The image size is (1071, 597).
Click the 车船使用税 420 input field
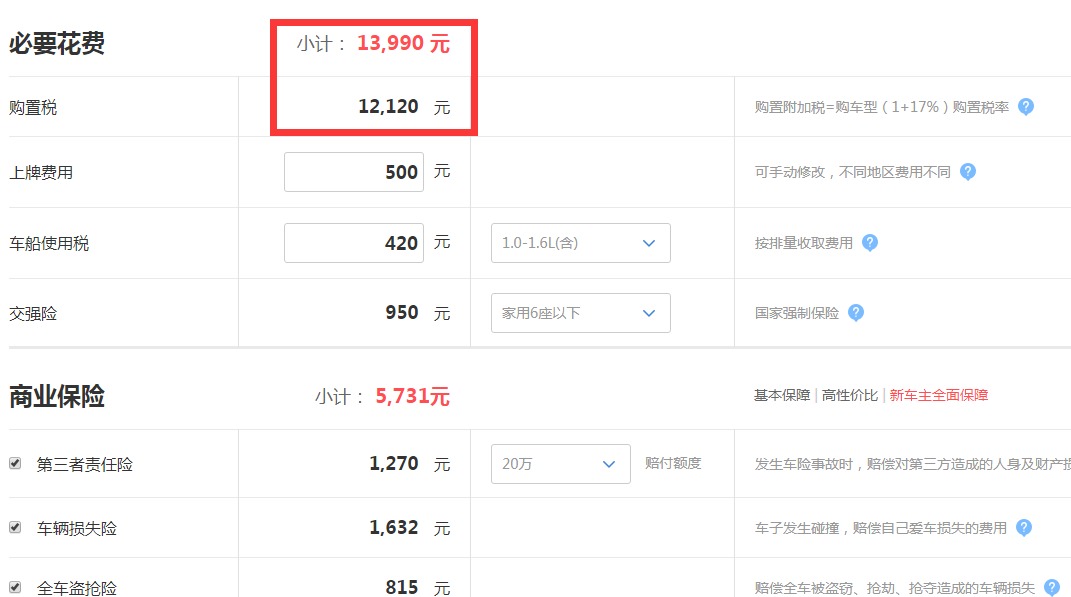[x=354, y=242]
